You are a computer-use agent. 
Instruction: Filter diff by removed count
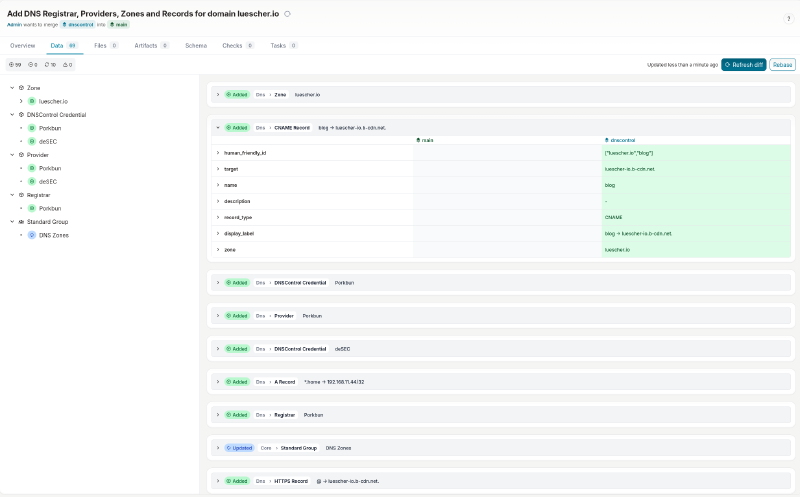click(33, 65)
